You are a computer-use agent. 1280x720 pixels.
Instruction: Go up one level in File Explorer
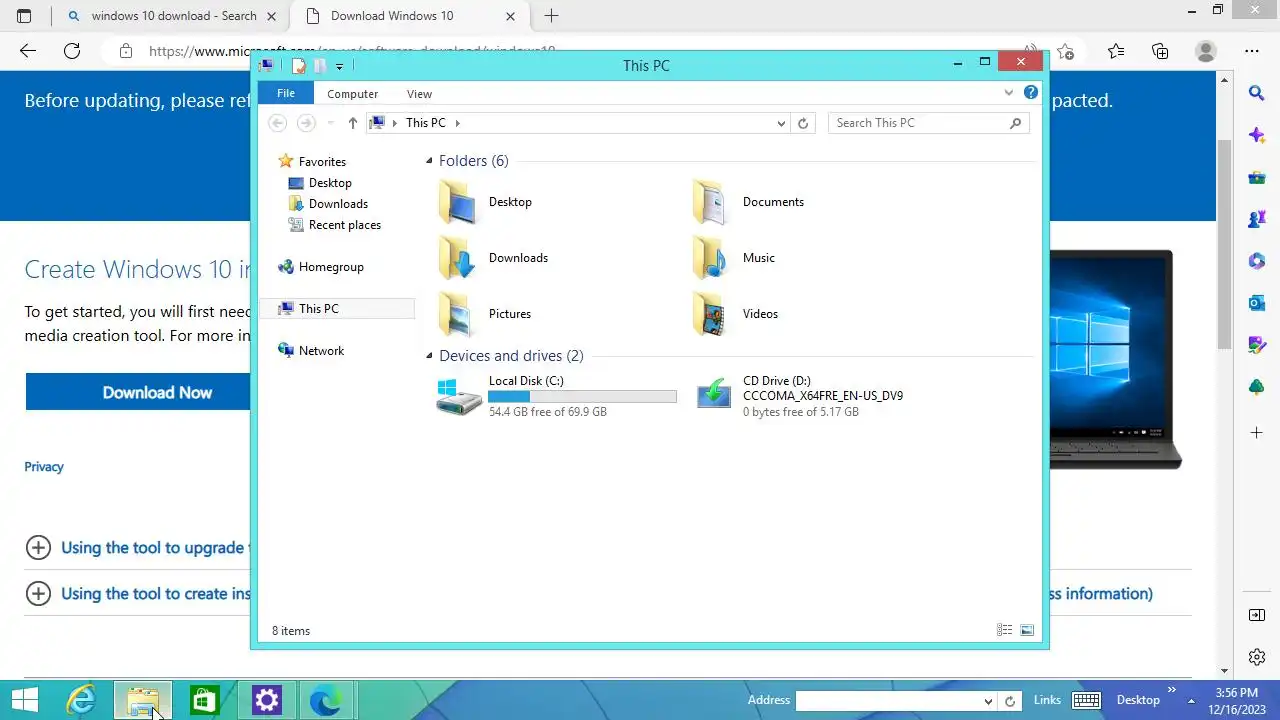tap(352, 123)
